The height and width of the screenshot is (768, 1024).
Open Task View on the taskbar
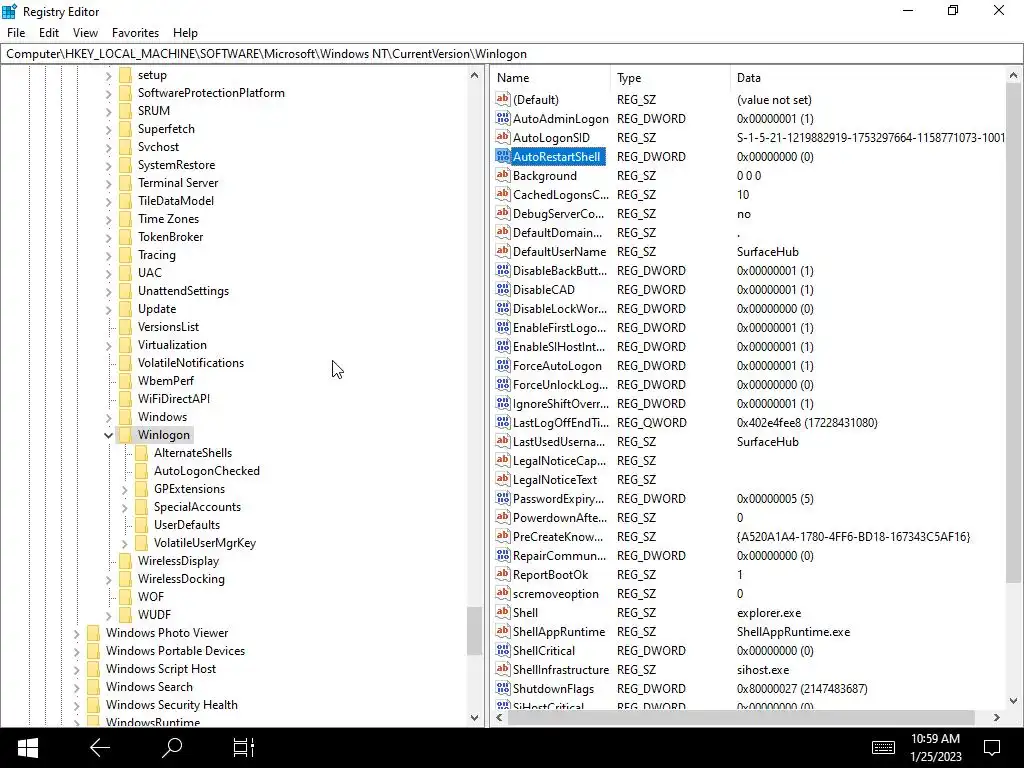point(244,748)
